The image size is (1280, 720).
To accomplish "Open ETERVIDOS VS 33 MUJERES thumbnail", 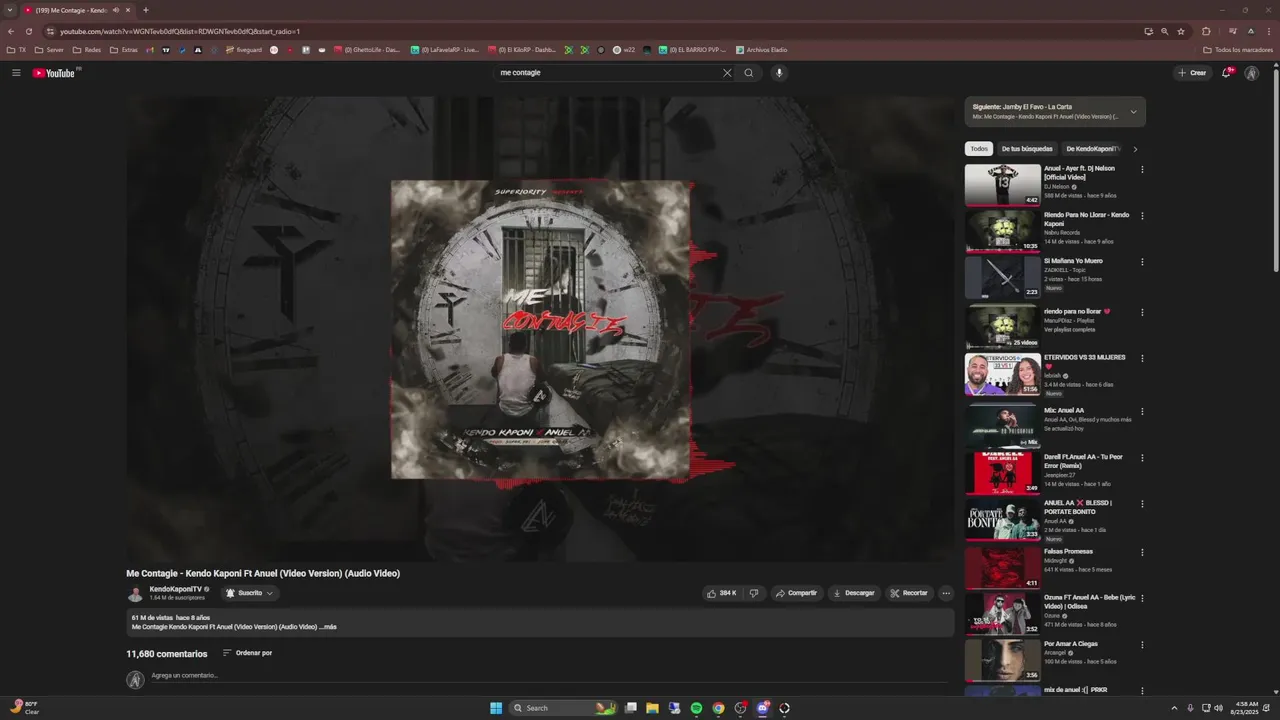I will [x=1003, y=374].
